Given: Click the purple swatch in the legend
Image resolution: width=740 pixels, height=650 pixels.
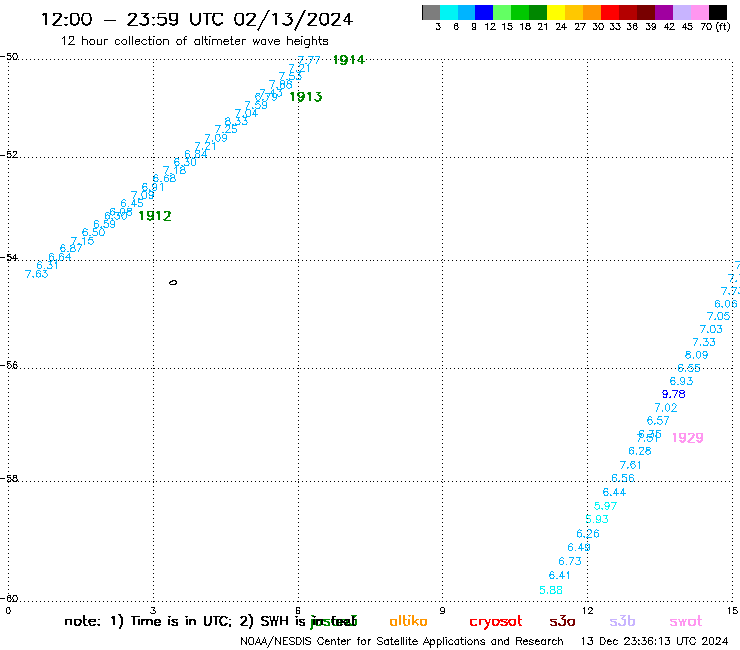Looking at the screenshot, I should pyautogui.click(x=664, y=12).
